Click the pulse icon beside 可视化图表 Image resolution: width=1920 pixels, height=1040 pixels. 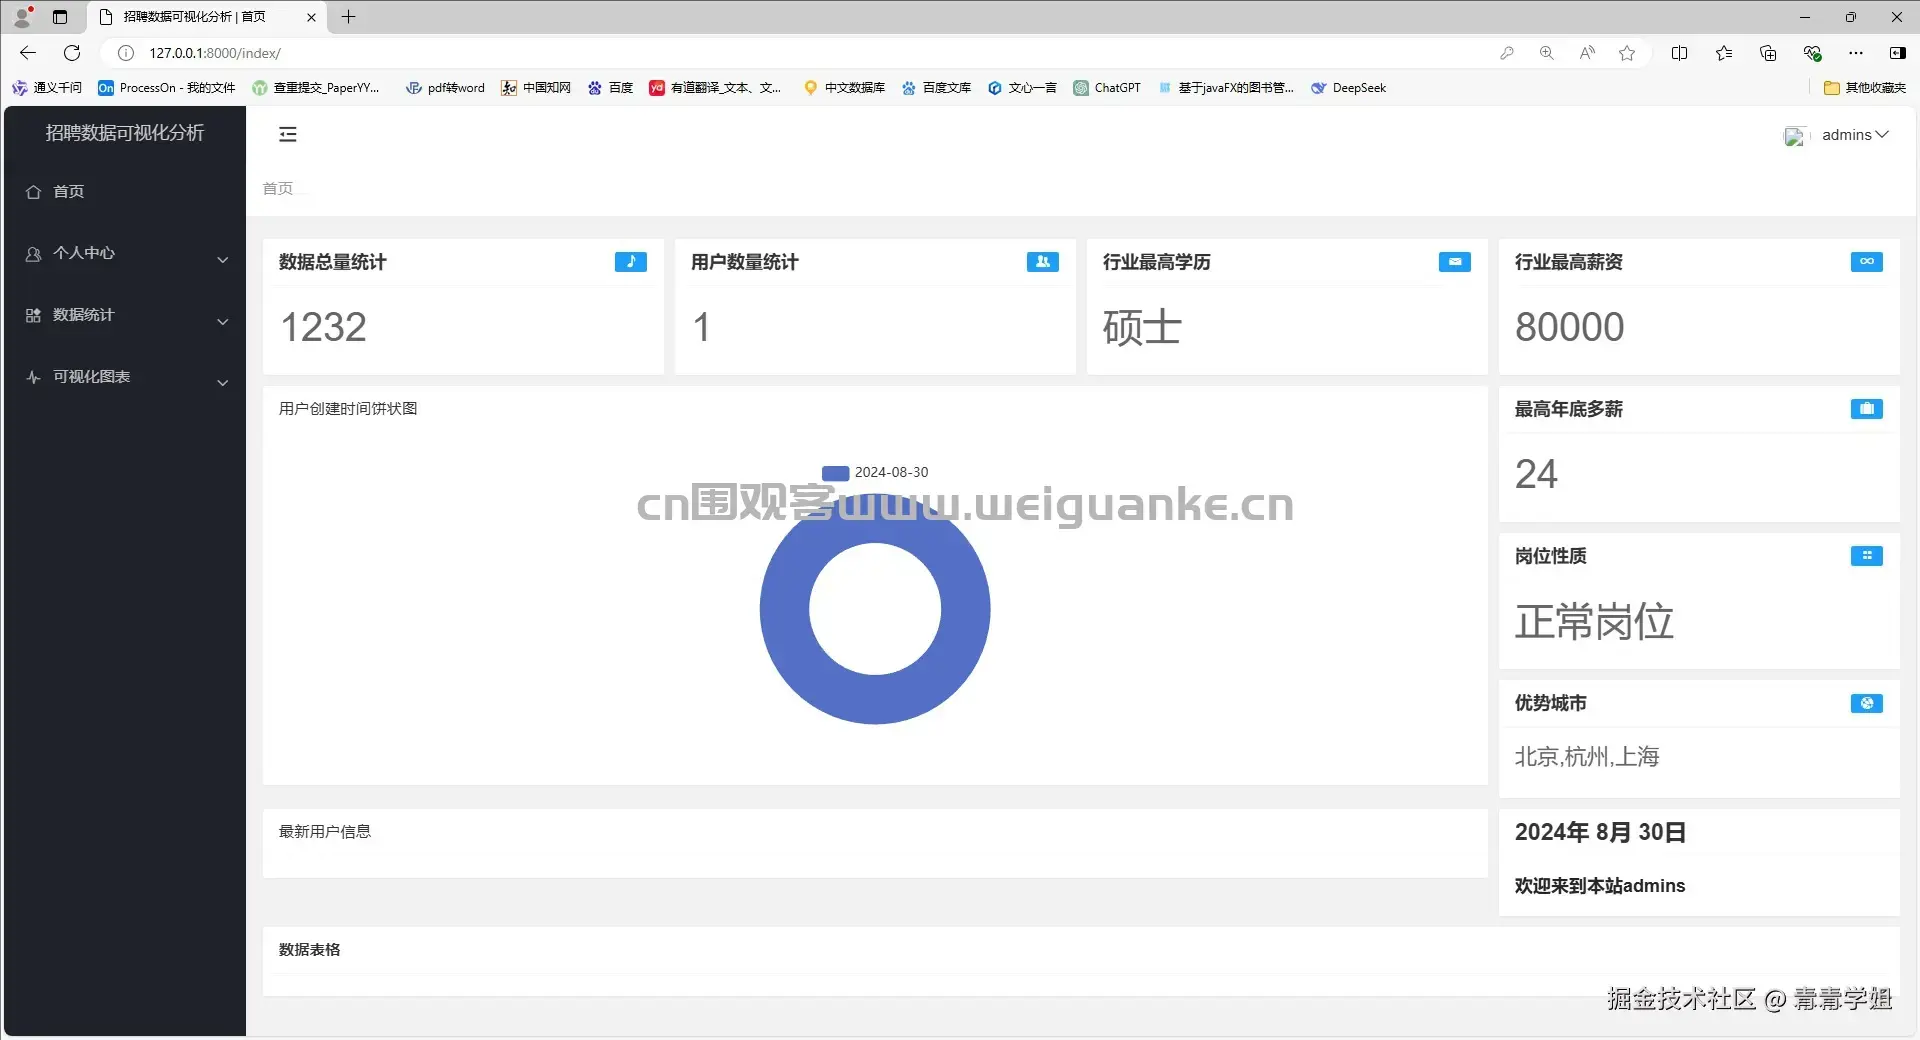(33, 378)
